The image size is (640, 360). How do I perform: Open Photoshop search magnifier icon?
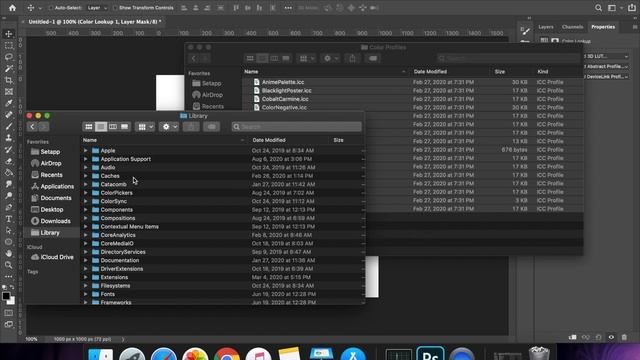click(x=598, y=8)
